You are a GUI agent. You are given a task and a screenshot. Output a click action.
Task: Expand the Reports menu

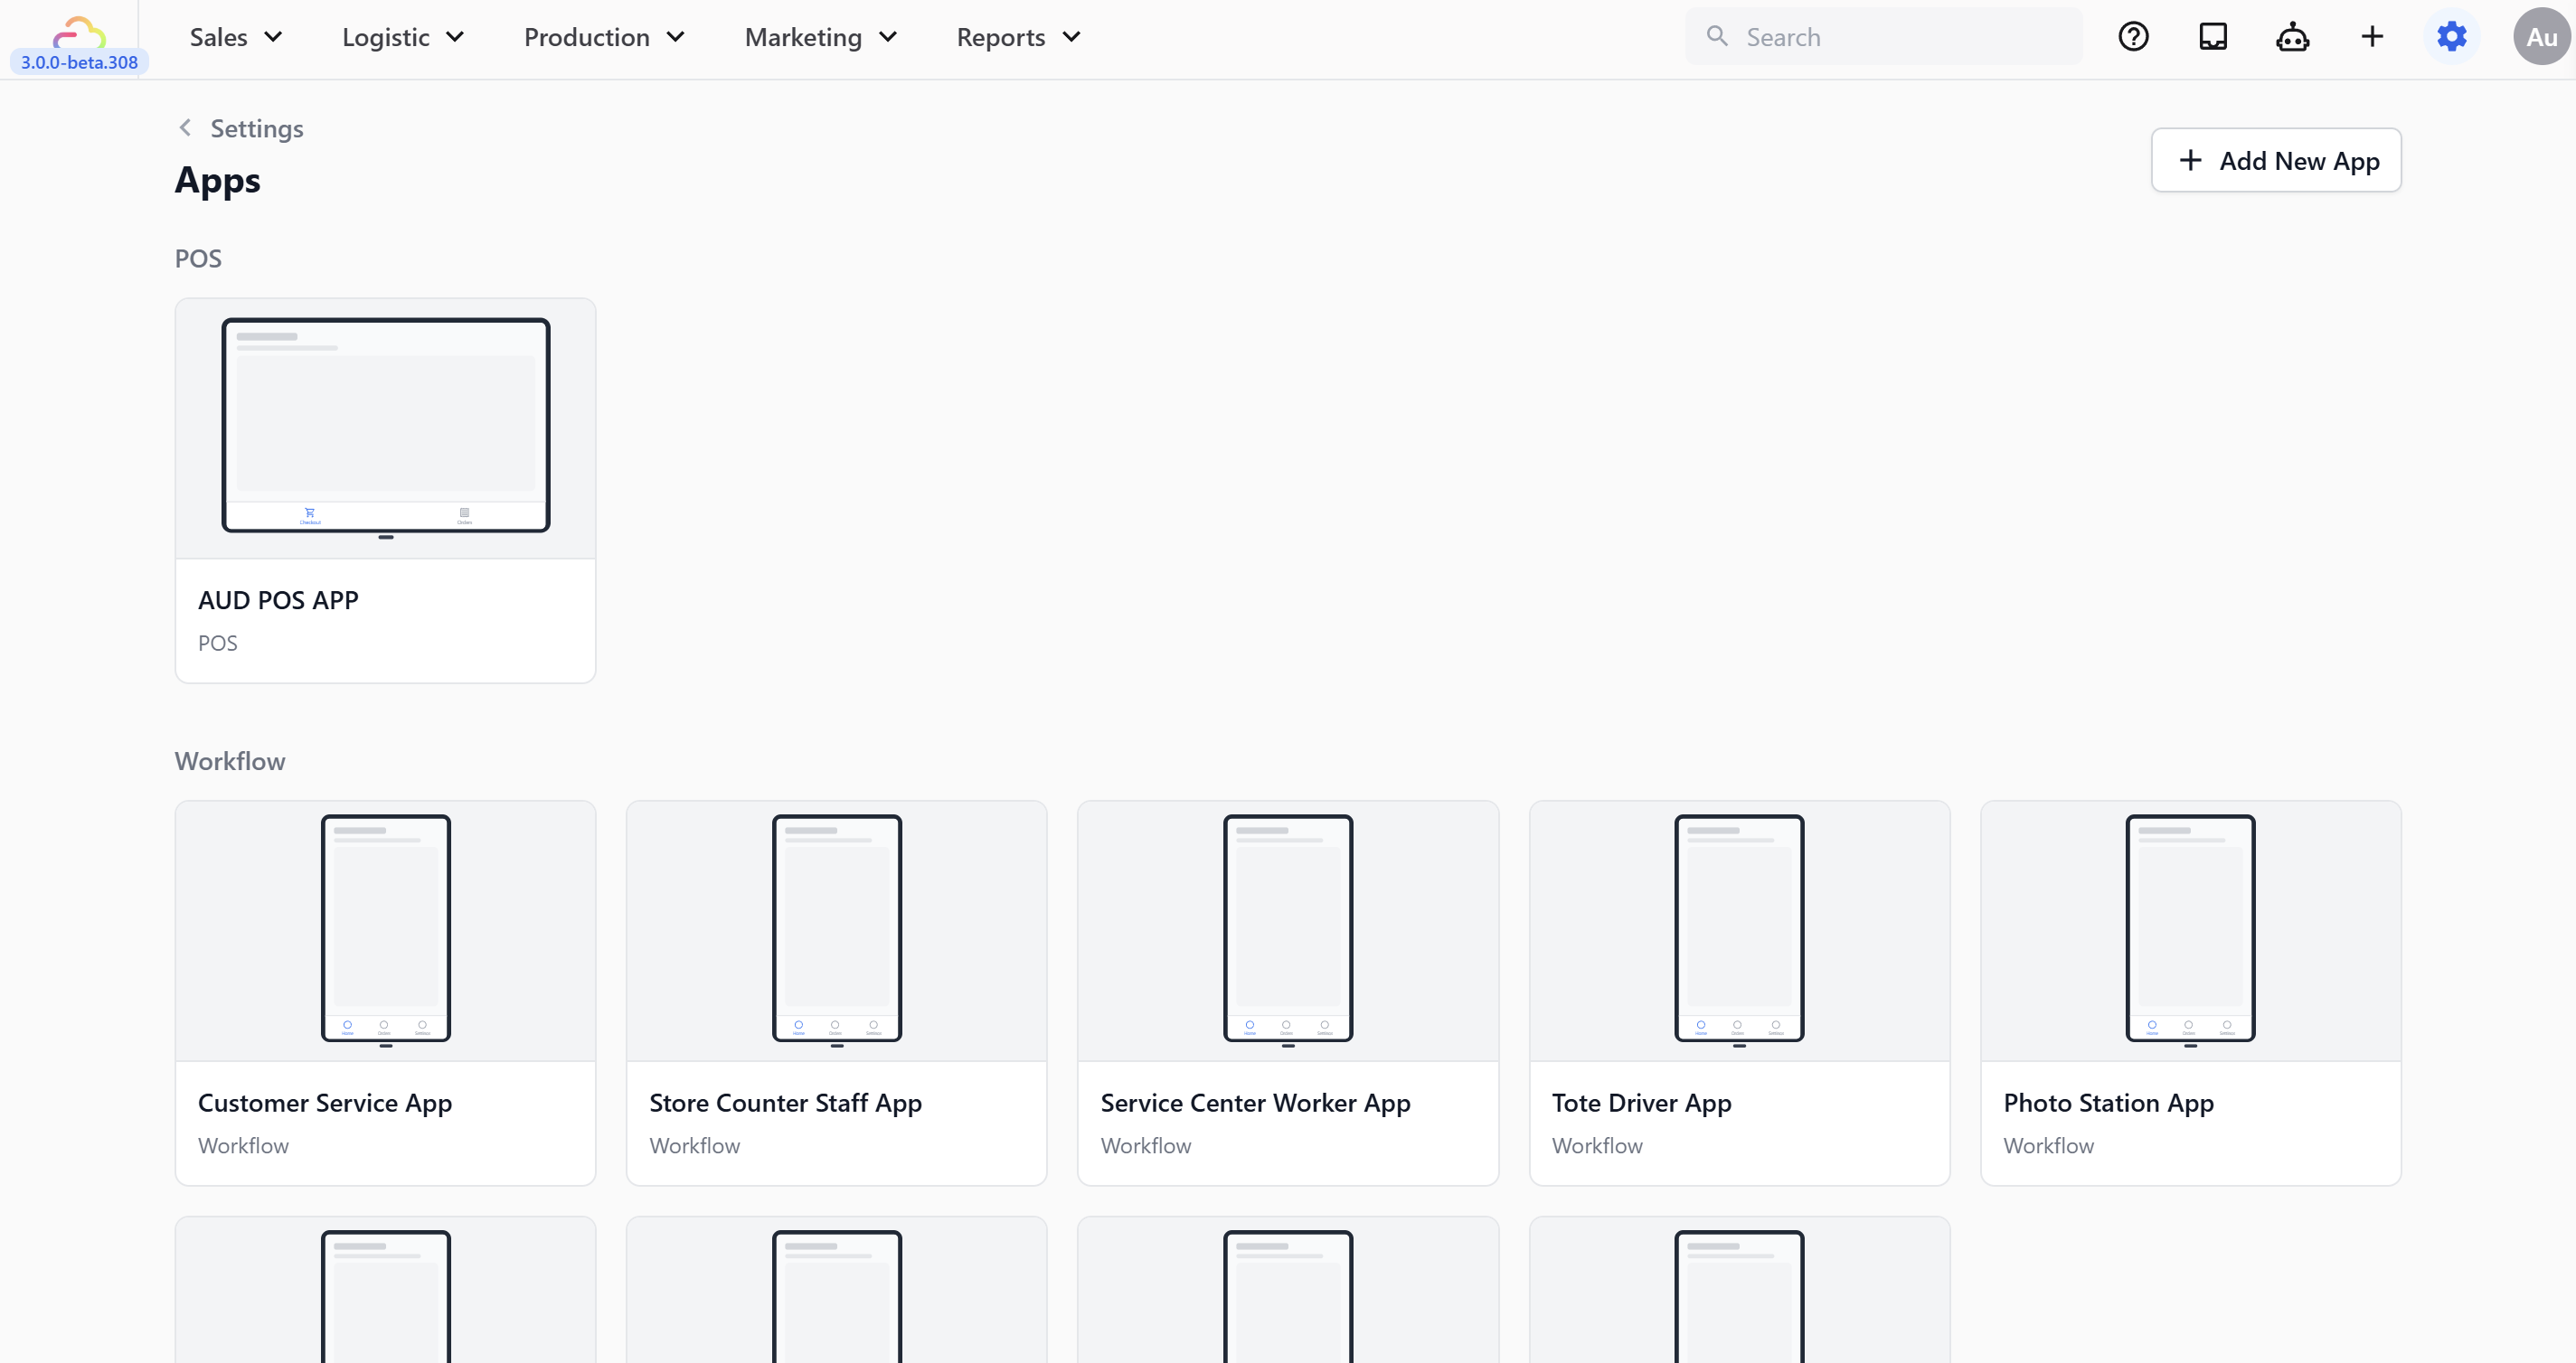point(1018,37)
